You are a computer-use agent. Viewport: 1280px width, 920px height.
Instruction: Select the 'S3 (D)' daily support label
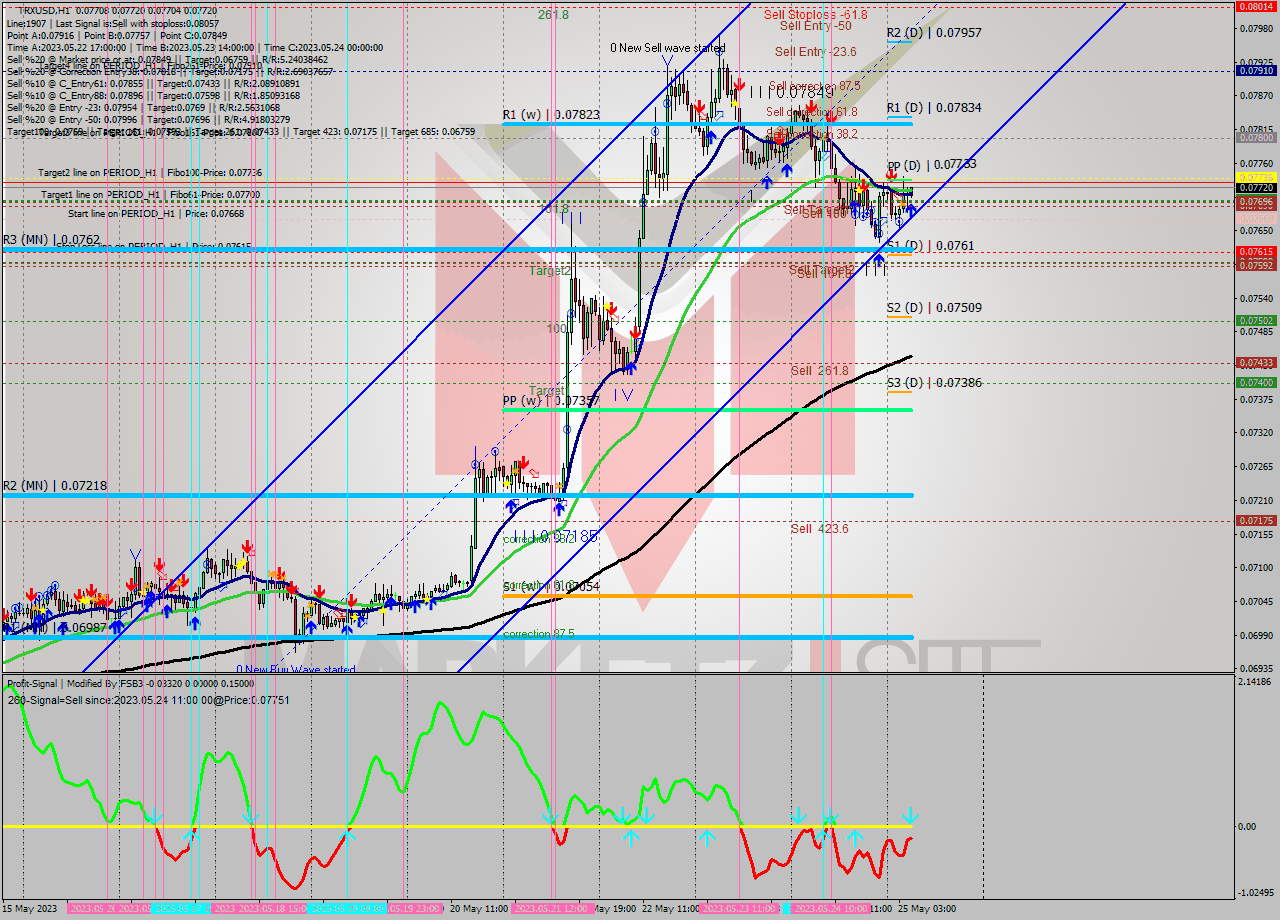pyautogui.click(x=903, y=384)
